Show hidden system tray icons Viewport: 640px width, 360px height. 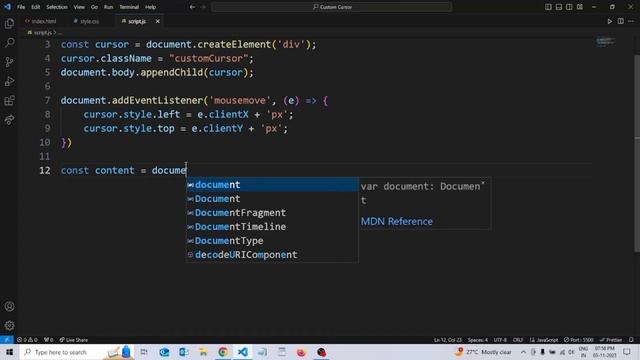523,352
